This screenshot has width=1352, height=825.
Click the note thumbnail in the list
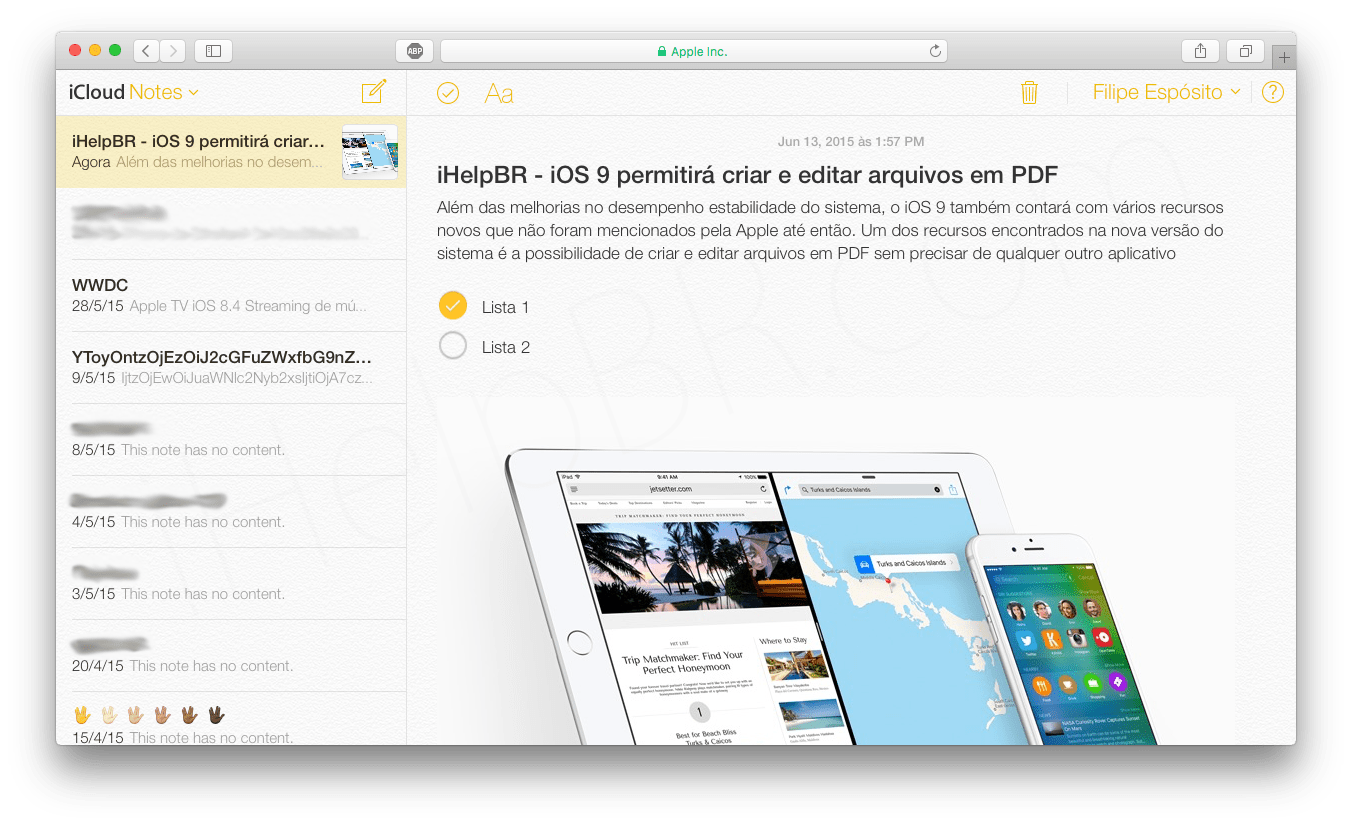369,152
